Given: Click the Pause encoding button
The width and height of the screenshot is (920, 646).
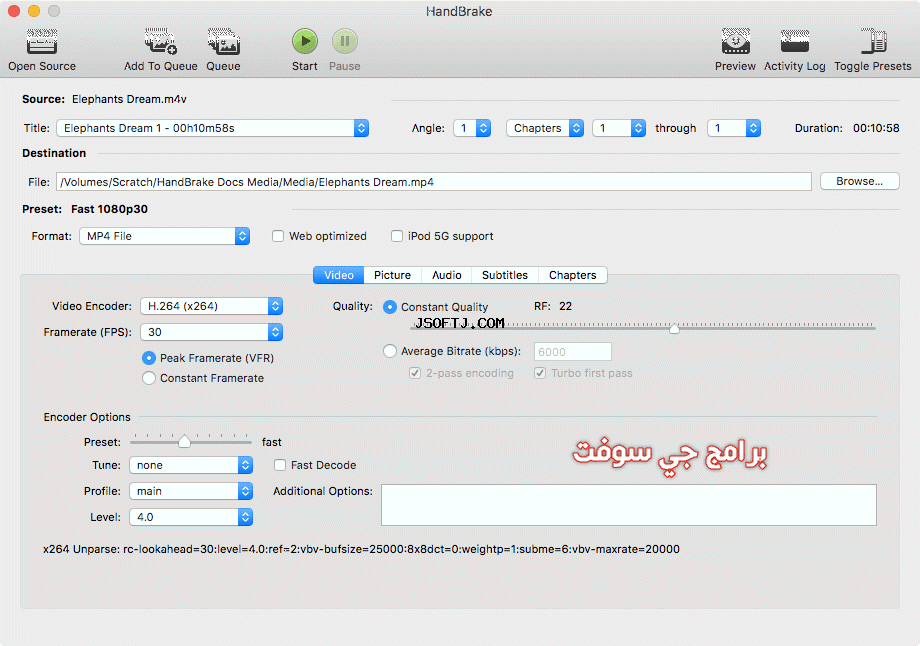Looking at the screenshot, I should [x=344, y=41].
